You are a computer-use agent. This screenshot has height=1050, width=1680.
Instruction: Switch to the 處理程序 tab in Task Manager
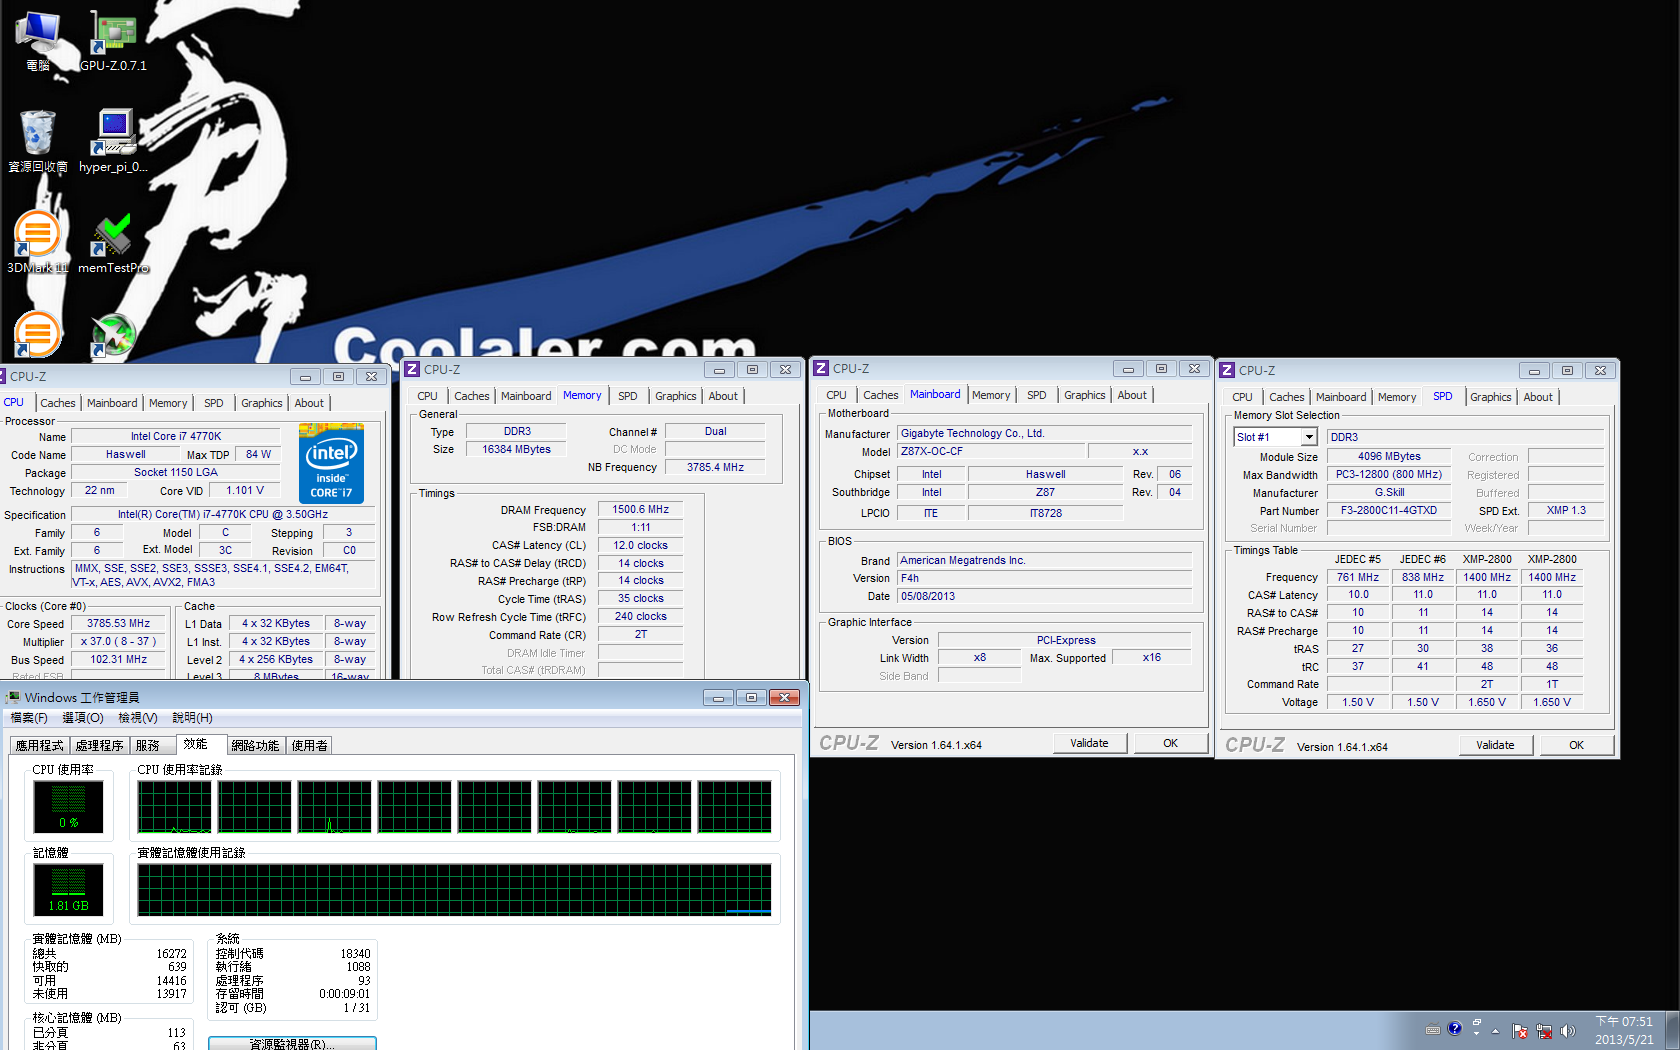pos(99,746)
